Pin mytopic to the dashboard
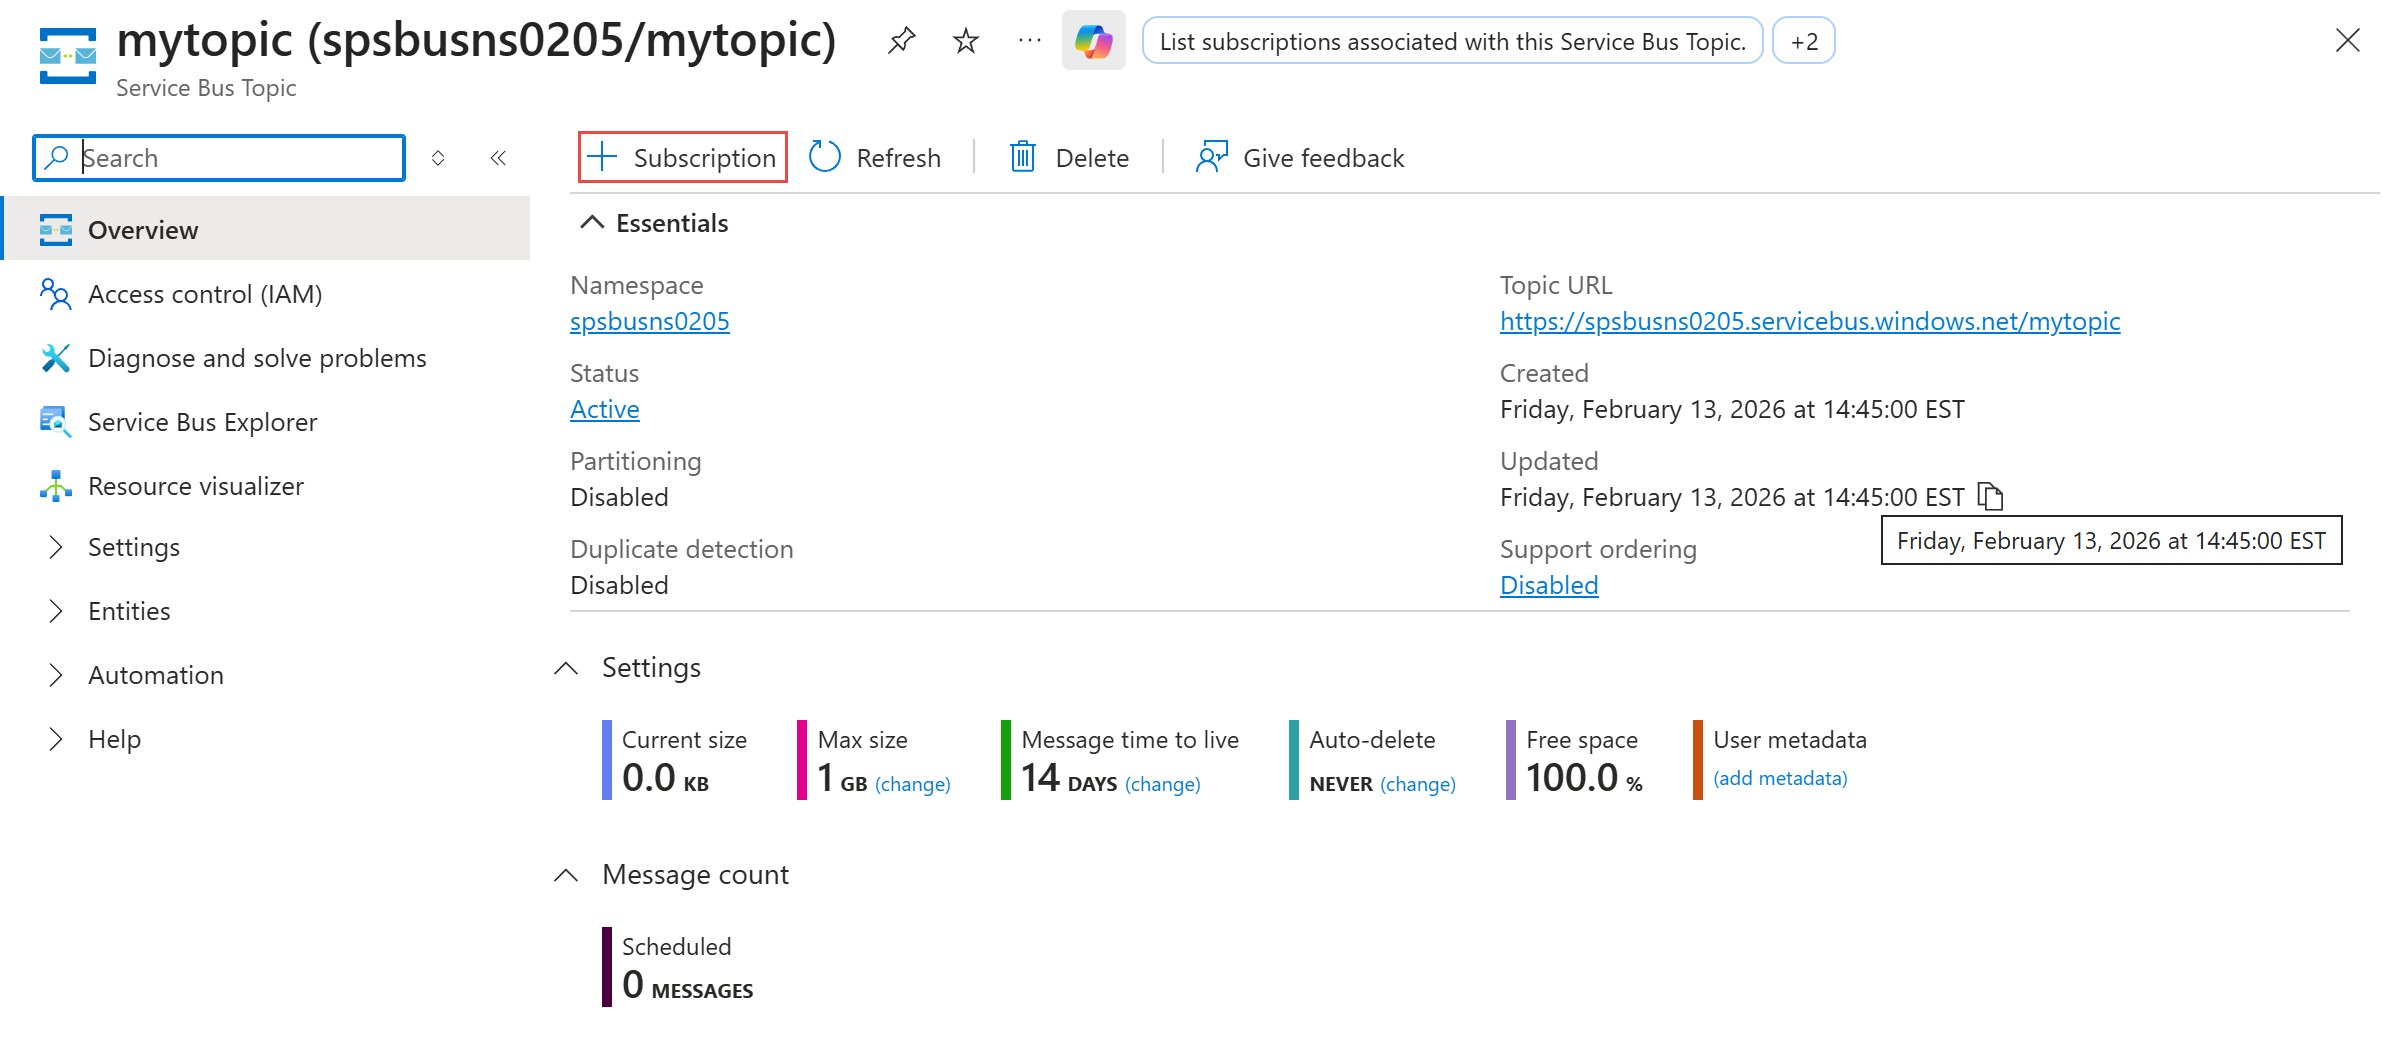Viewport: 2383px width, 1051px height. tap(901, 41)
